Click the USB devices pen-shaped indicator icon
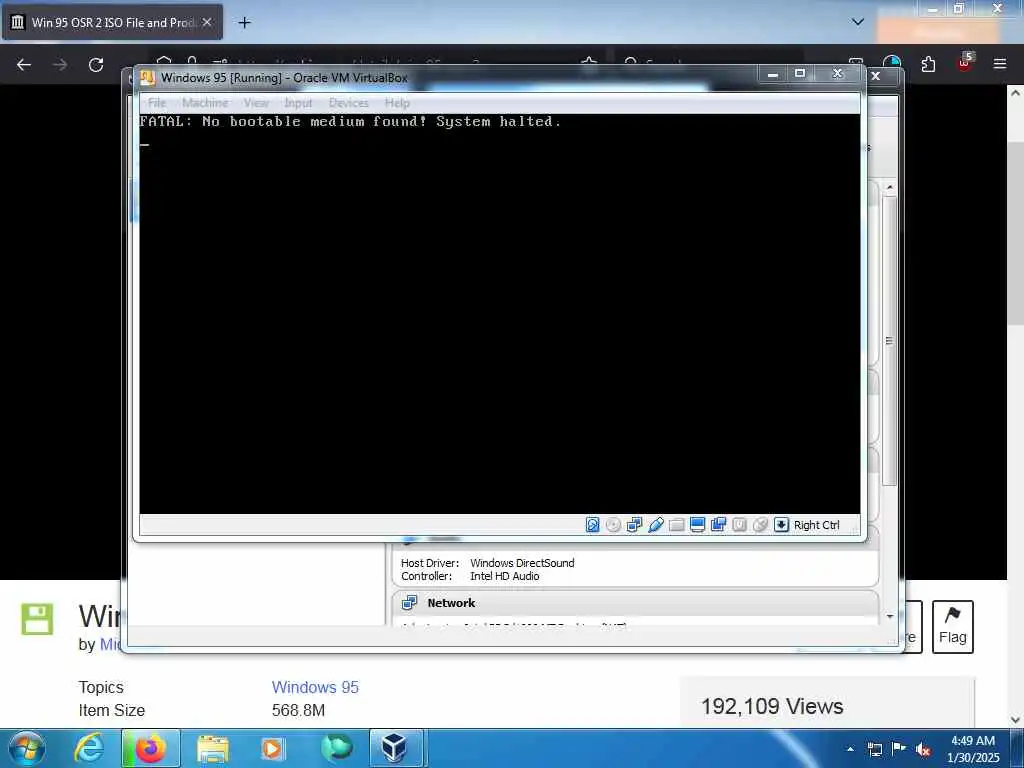This screenshot has width=1024, height=768. pos(656,524)
